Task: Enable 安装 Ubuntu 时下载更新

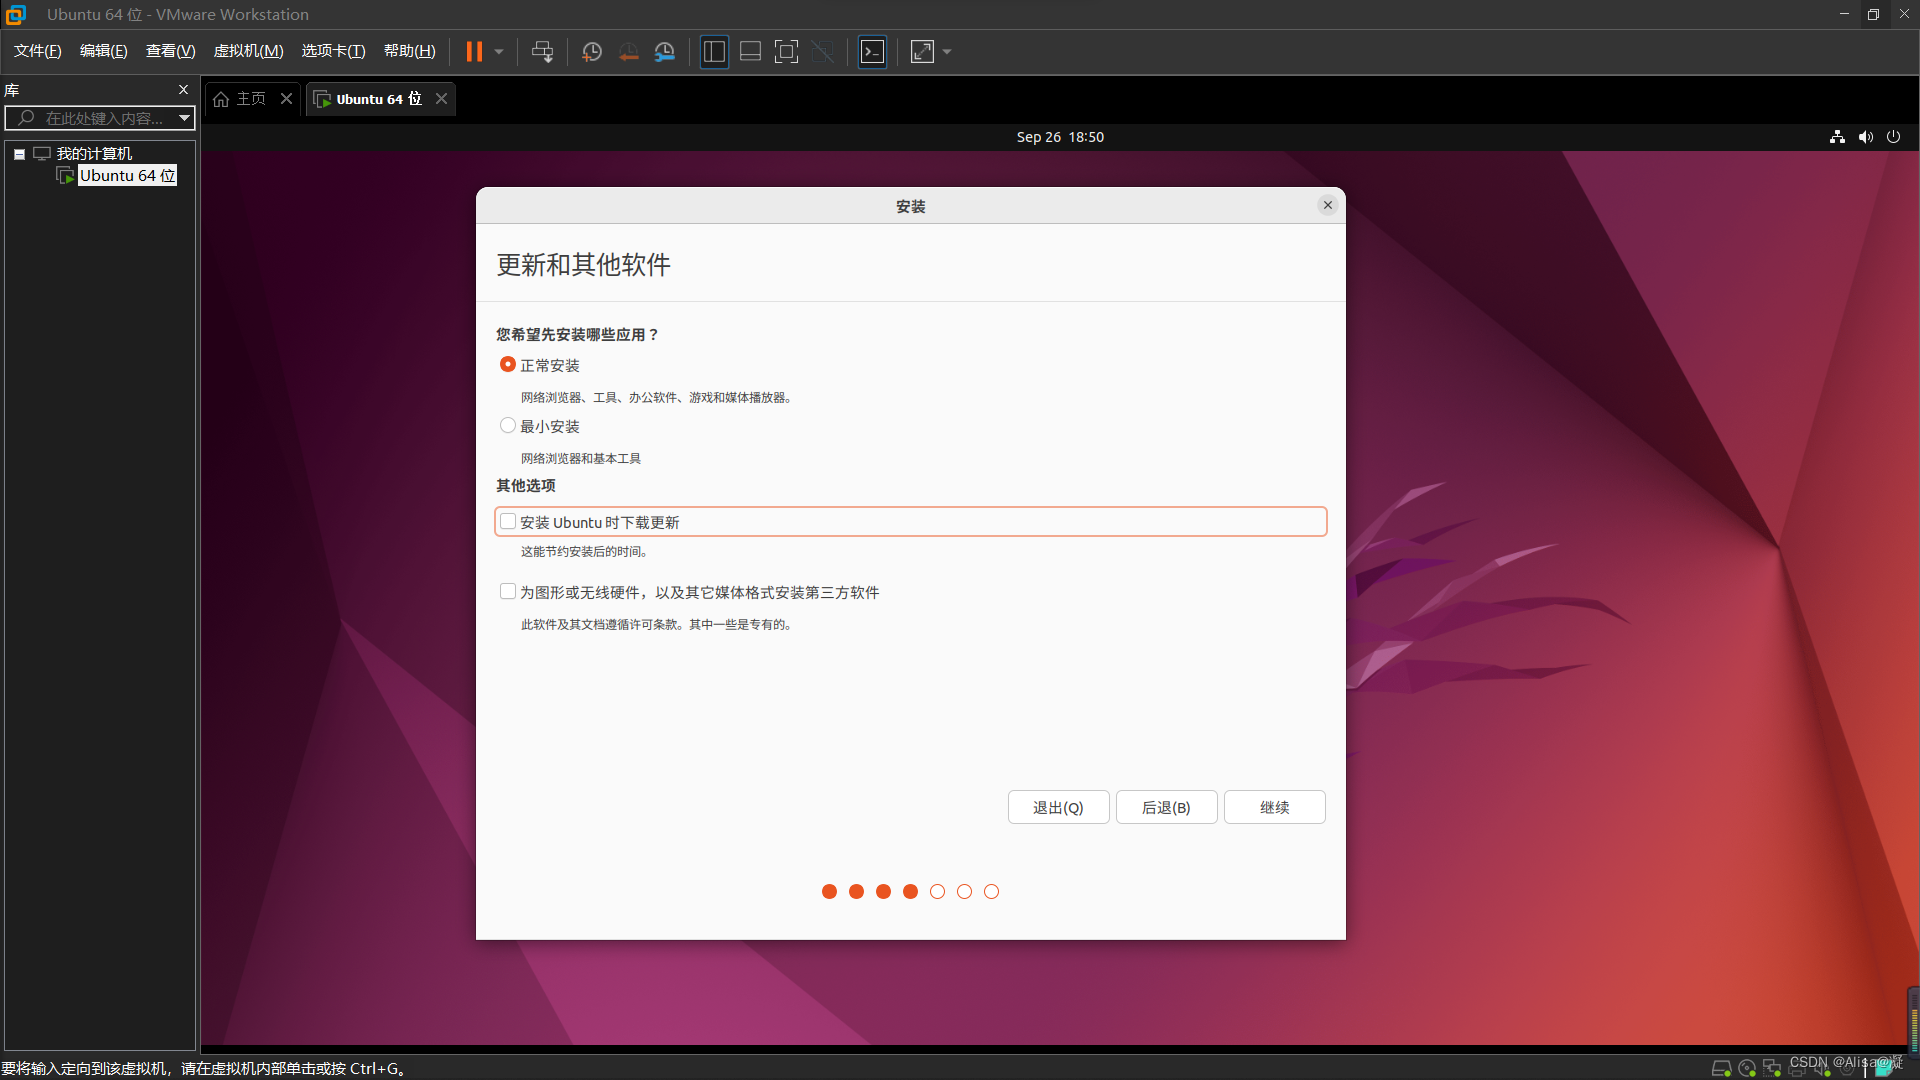Action: point(510,521)
